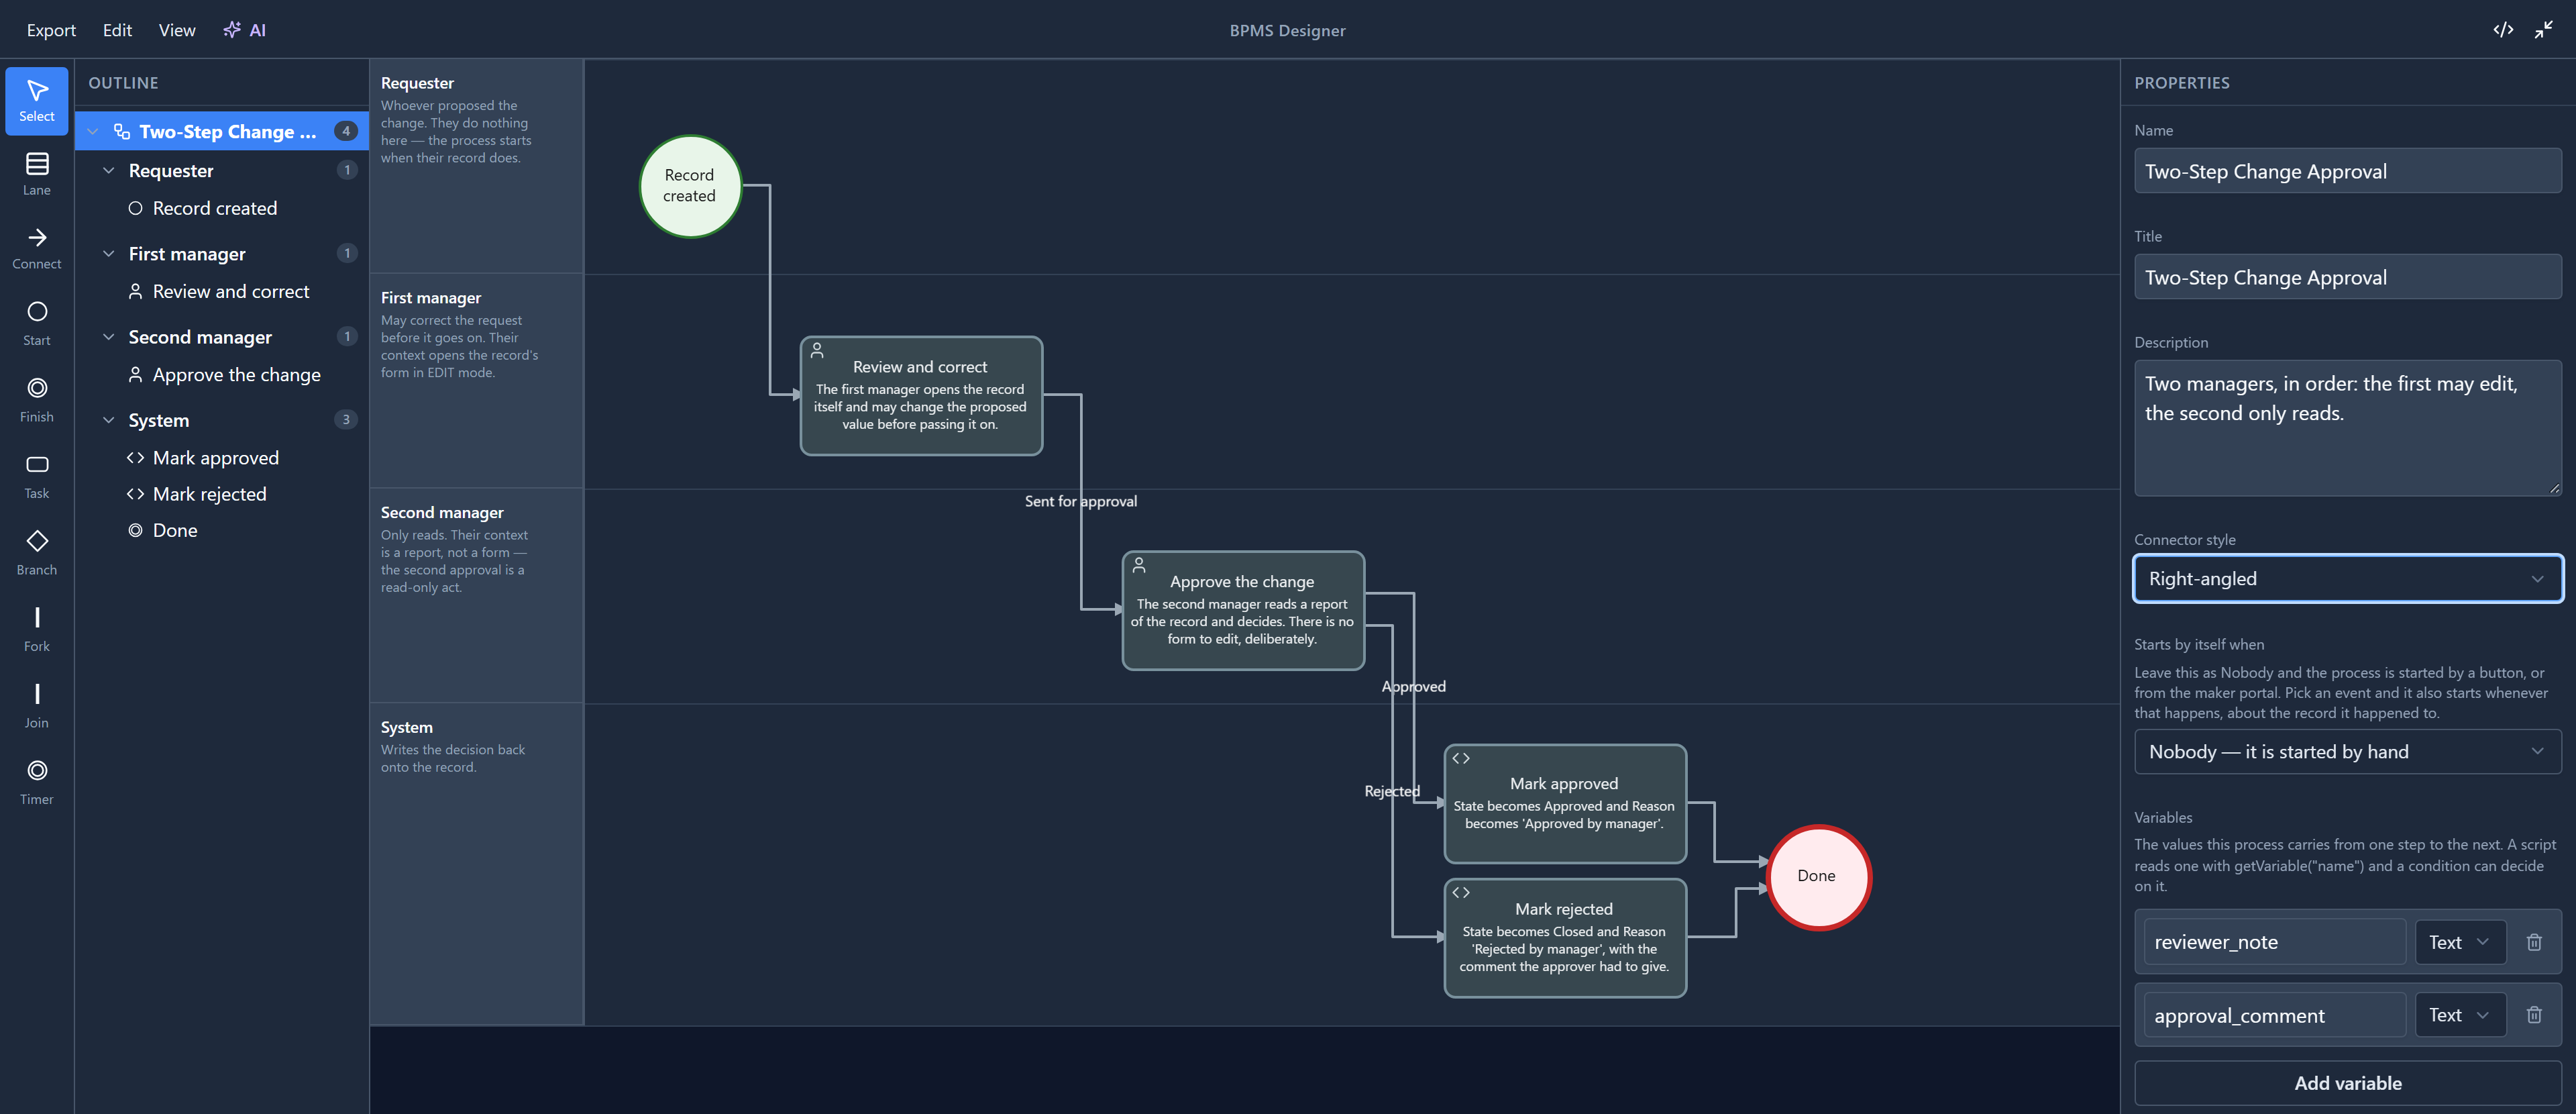Select the Done end node on canvas

point(1818,877)
